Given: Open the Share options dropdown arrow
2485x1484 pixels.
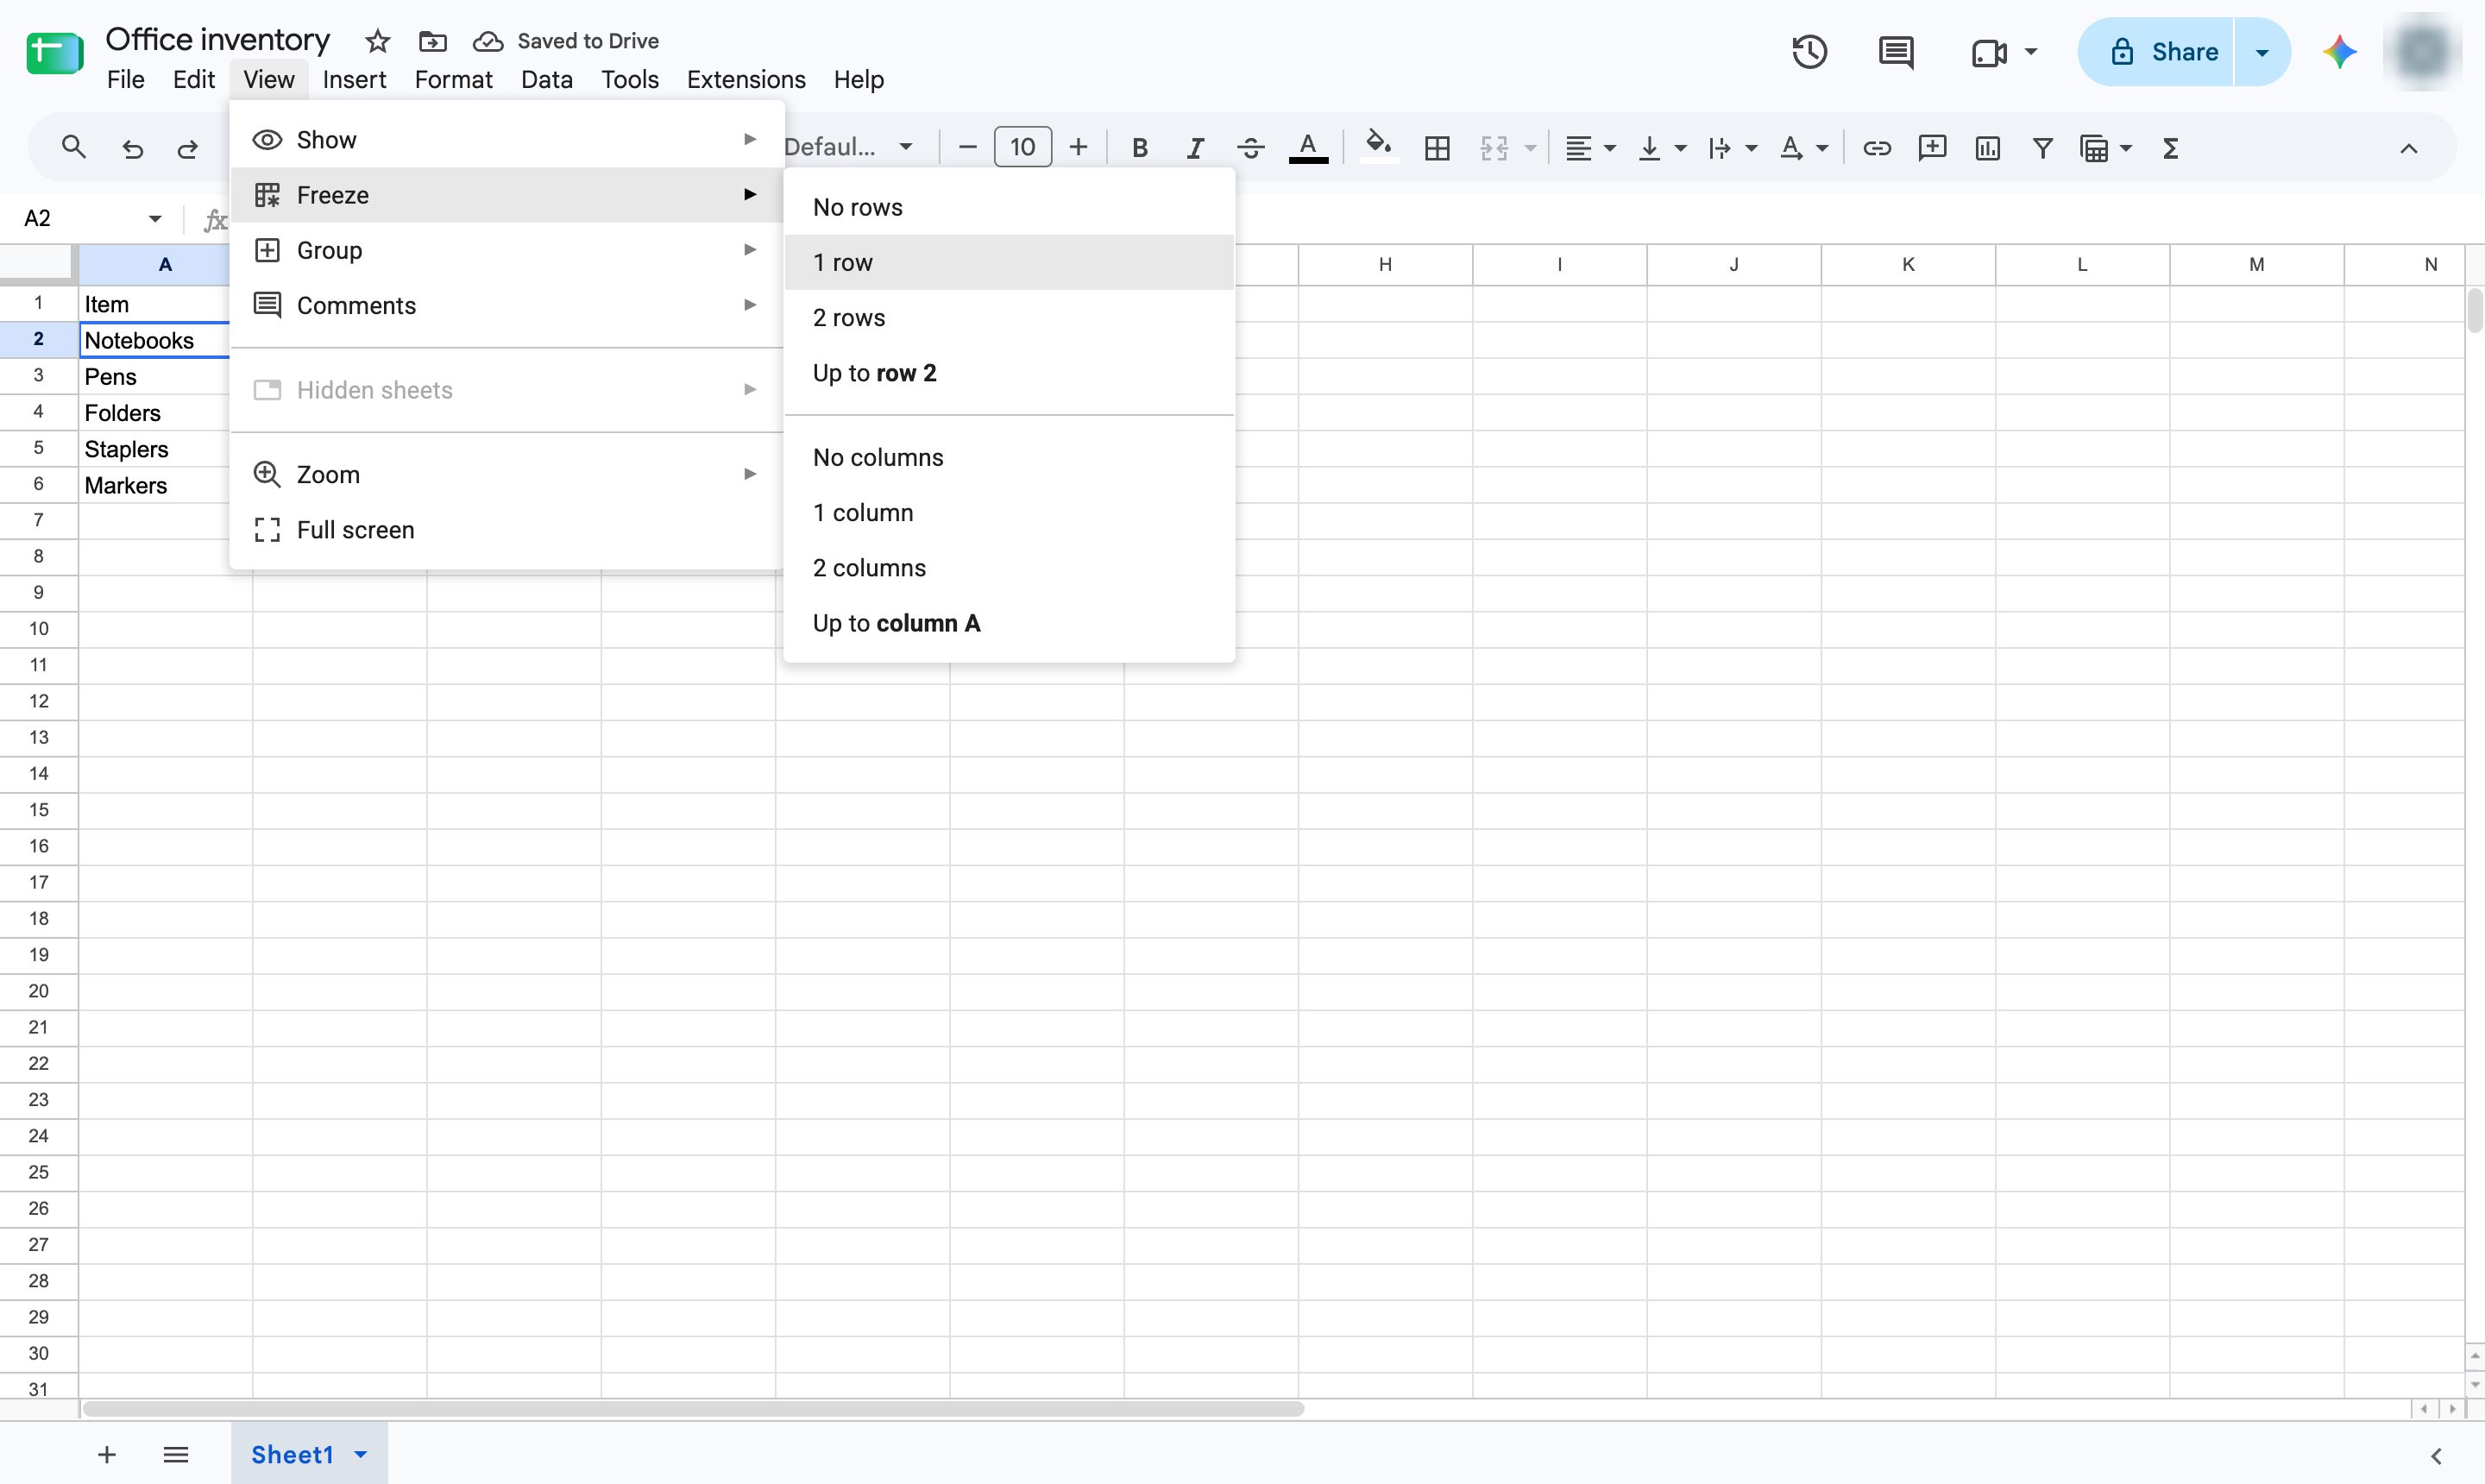Looking at the screenshot, I should 2261,52.
